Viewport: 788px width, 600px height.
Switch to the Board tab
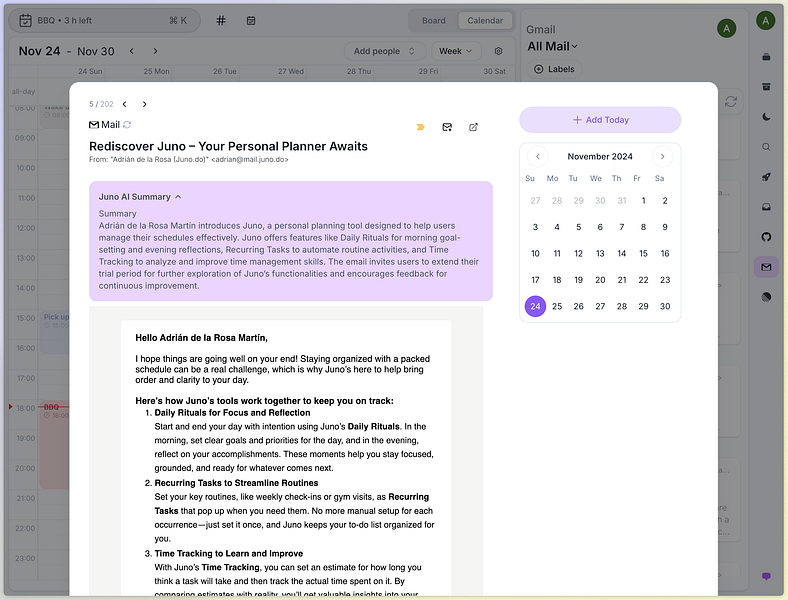click(x=434, y=21)
